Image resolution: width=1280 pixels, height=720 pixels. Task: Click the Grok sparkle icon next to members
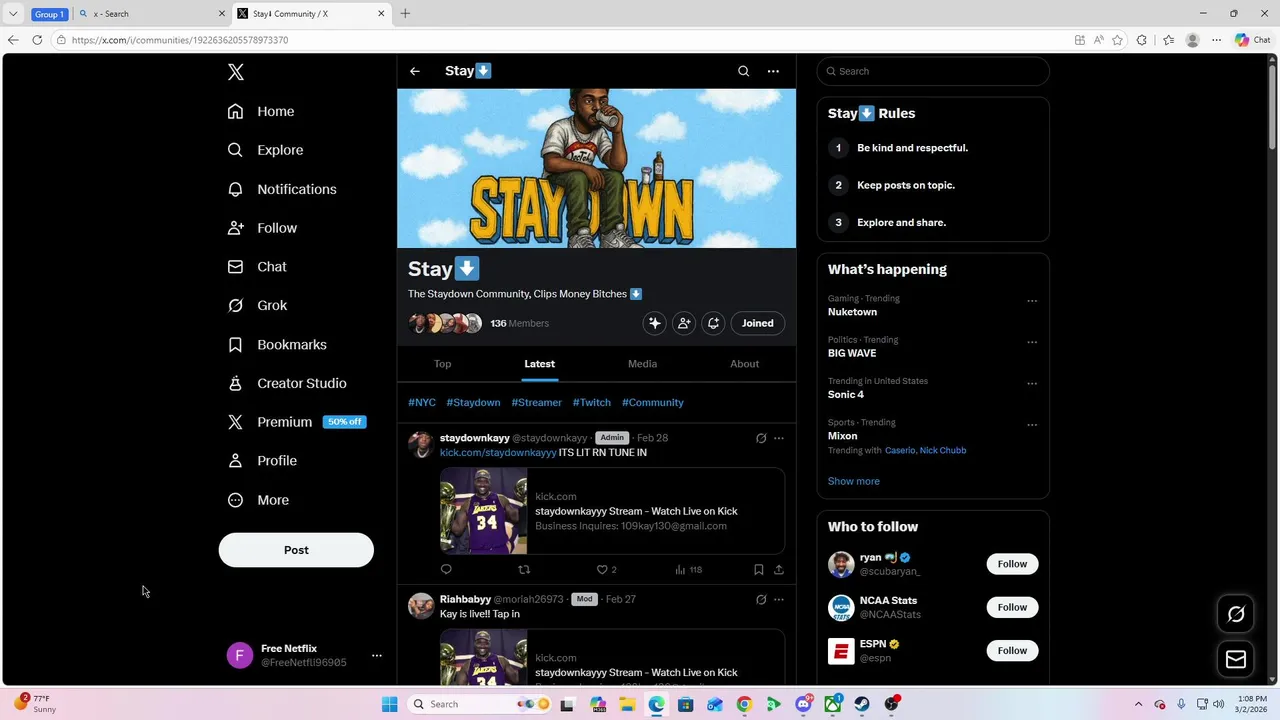654,323
